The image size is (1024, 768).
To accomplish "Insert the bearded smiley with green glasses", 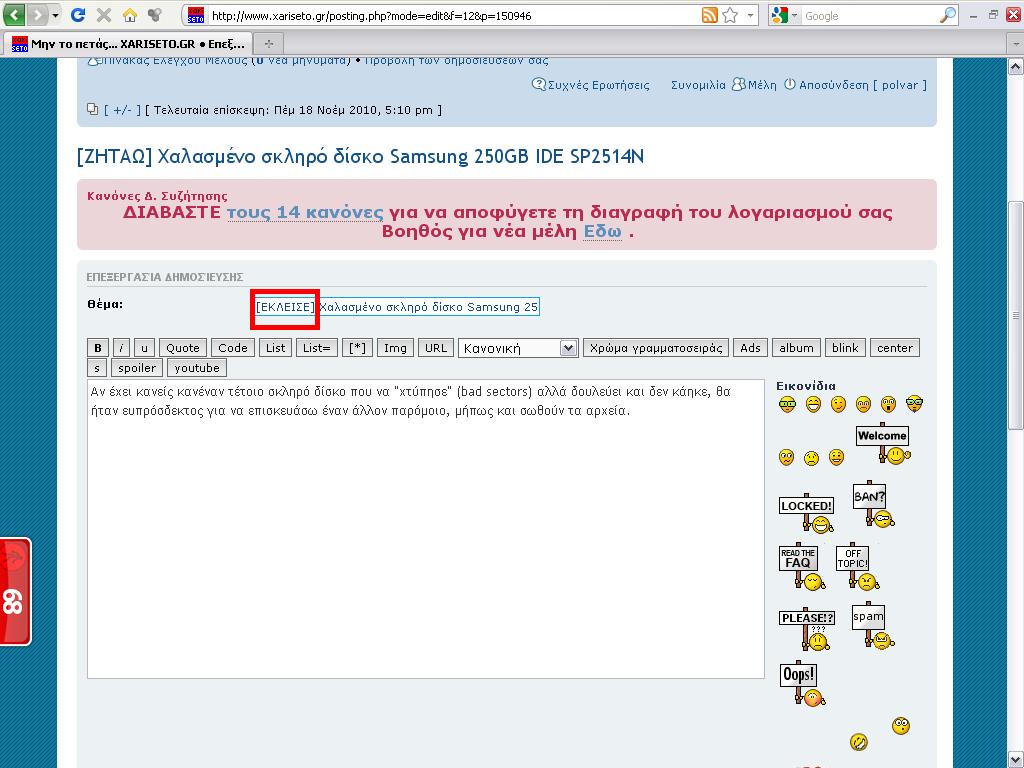I will pos(914,405).
